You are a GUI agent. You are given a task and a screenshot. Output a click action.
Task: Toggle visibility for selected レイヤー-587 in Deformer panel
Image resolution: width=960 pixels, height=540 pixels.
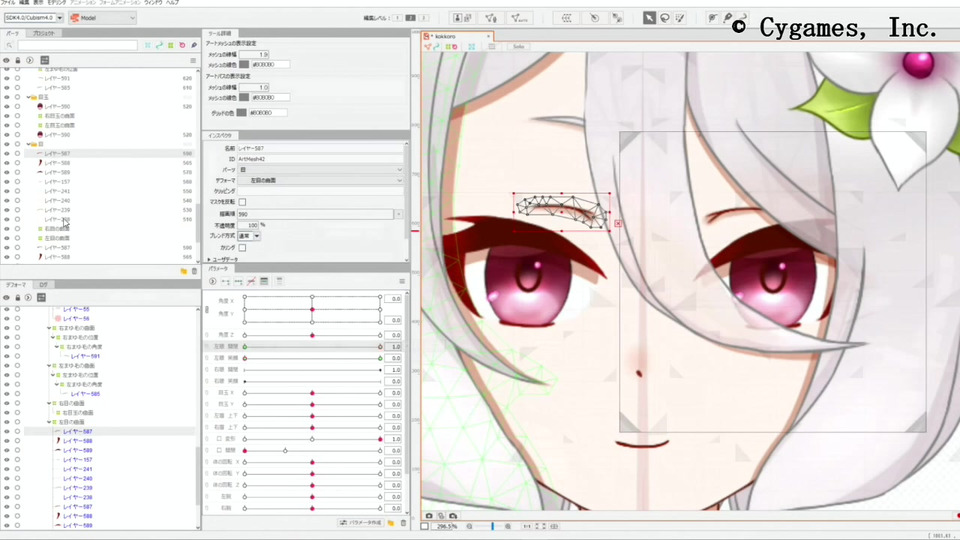coord(7,432)
